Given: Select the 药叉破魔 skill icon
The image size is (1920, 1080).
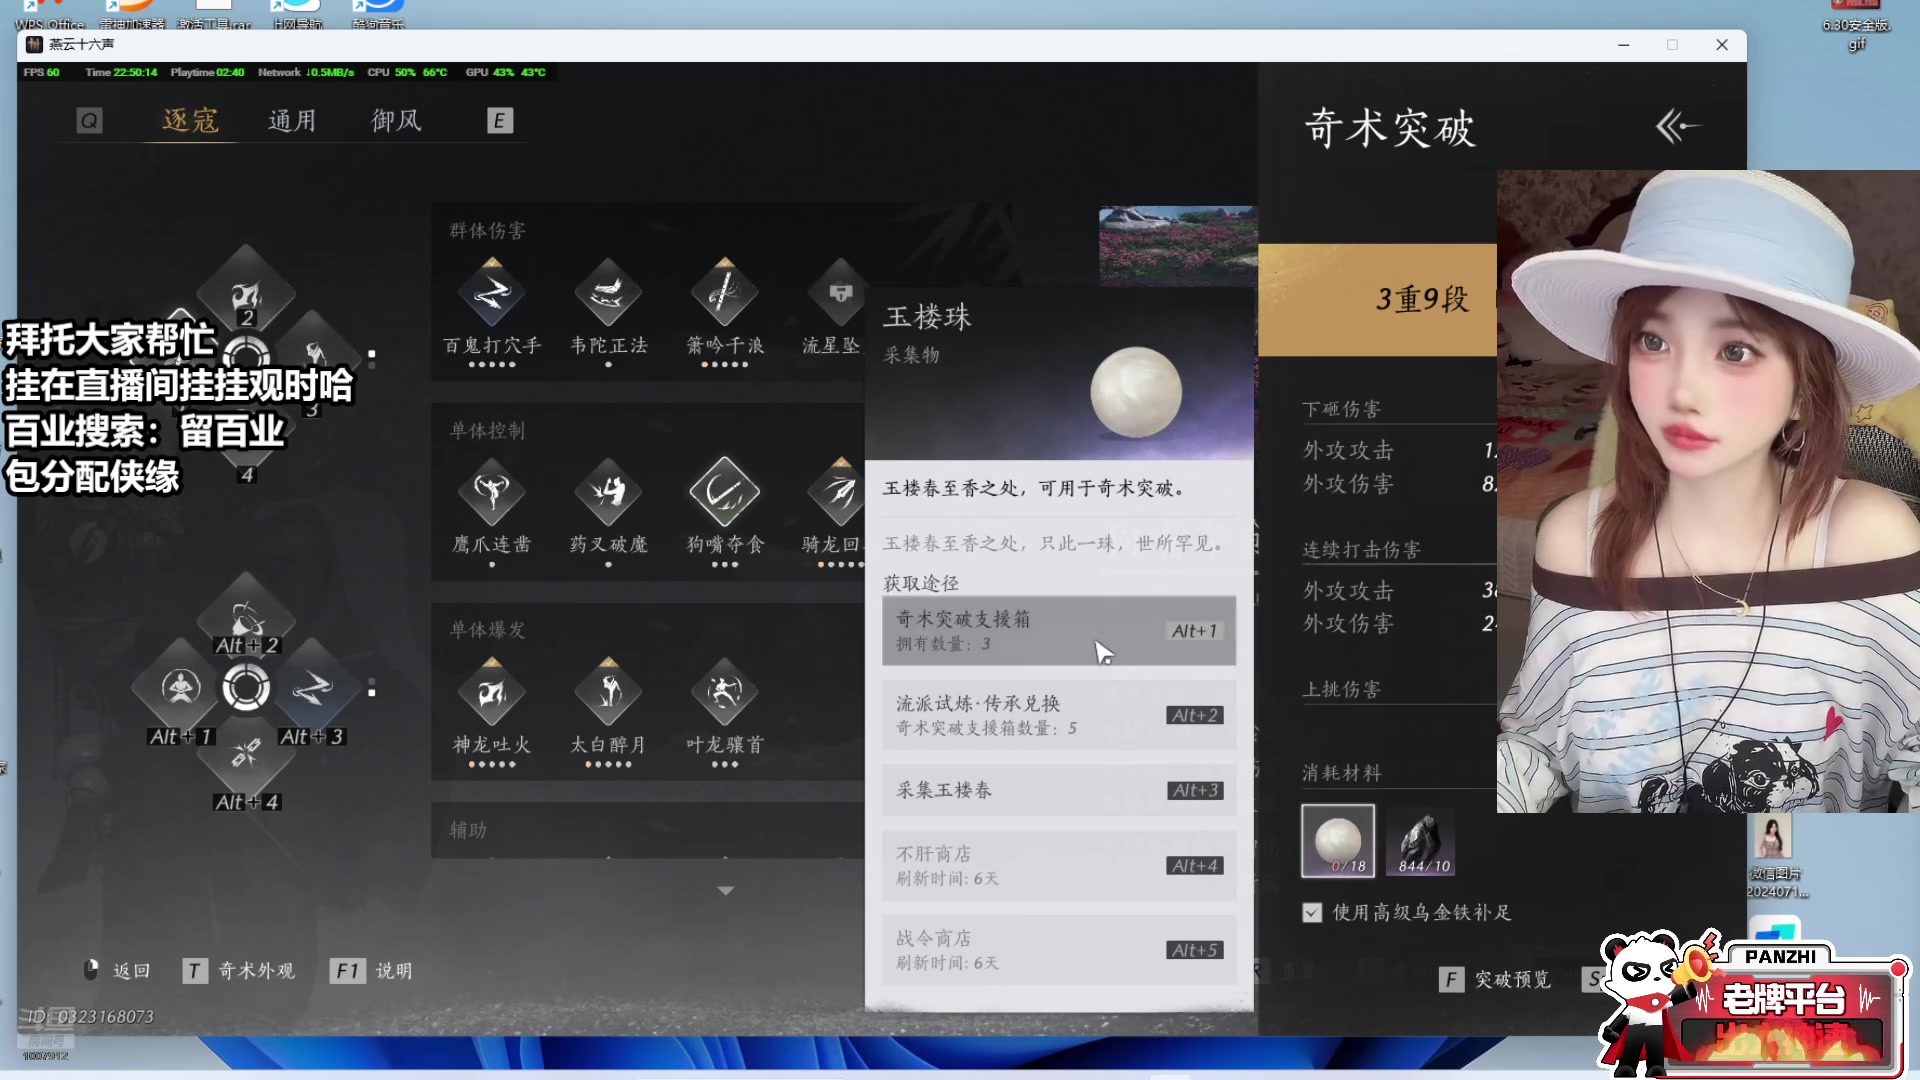Looking at the screenshot, I should click(608, 492).
